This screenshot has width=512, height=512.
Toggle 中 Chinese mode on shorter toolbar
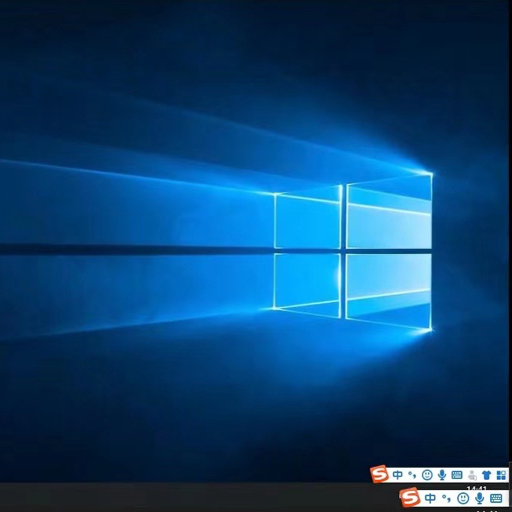click(430, 498)
